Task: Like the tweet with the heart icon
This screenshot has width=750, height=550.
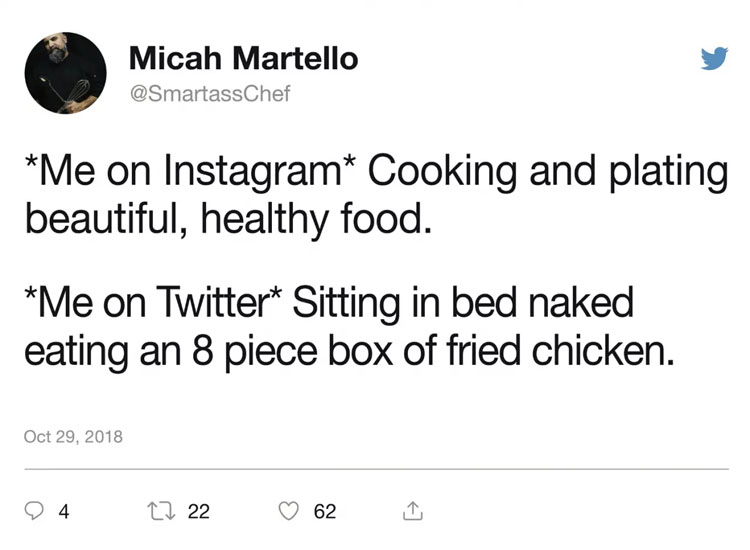Action: 288,511
